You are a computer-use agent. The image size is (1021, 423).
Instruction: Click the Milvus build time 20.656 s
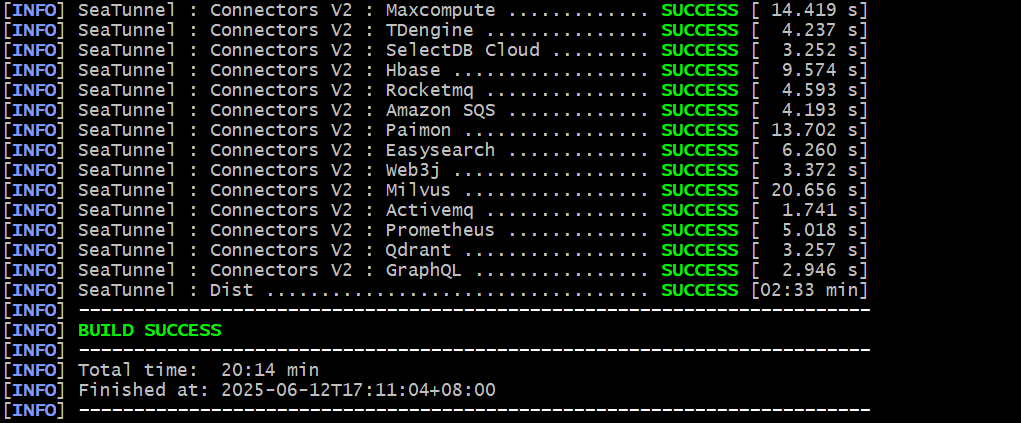click(809, 190)
